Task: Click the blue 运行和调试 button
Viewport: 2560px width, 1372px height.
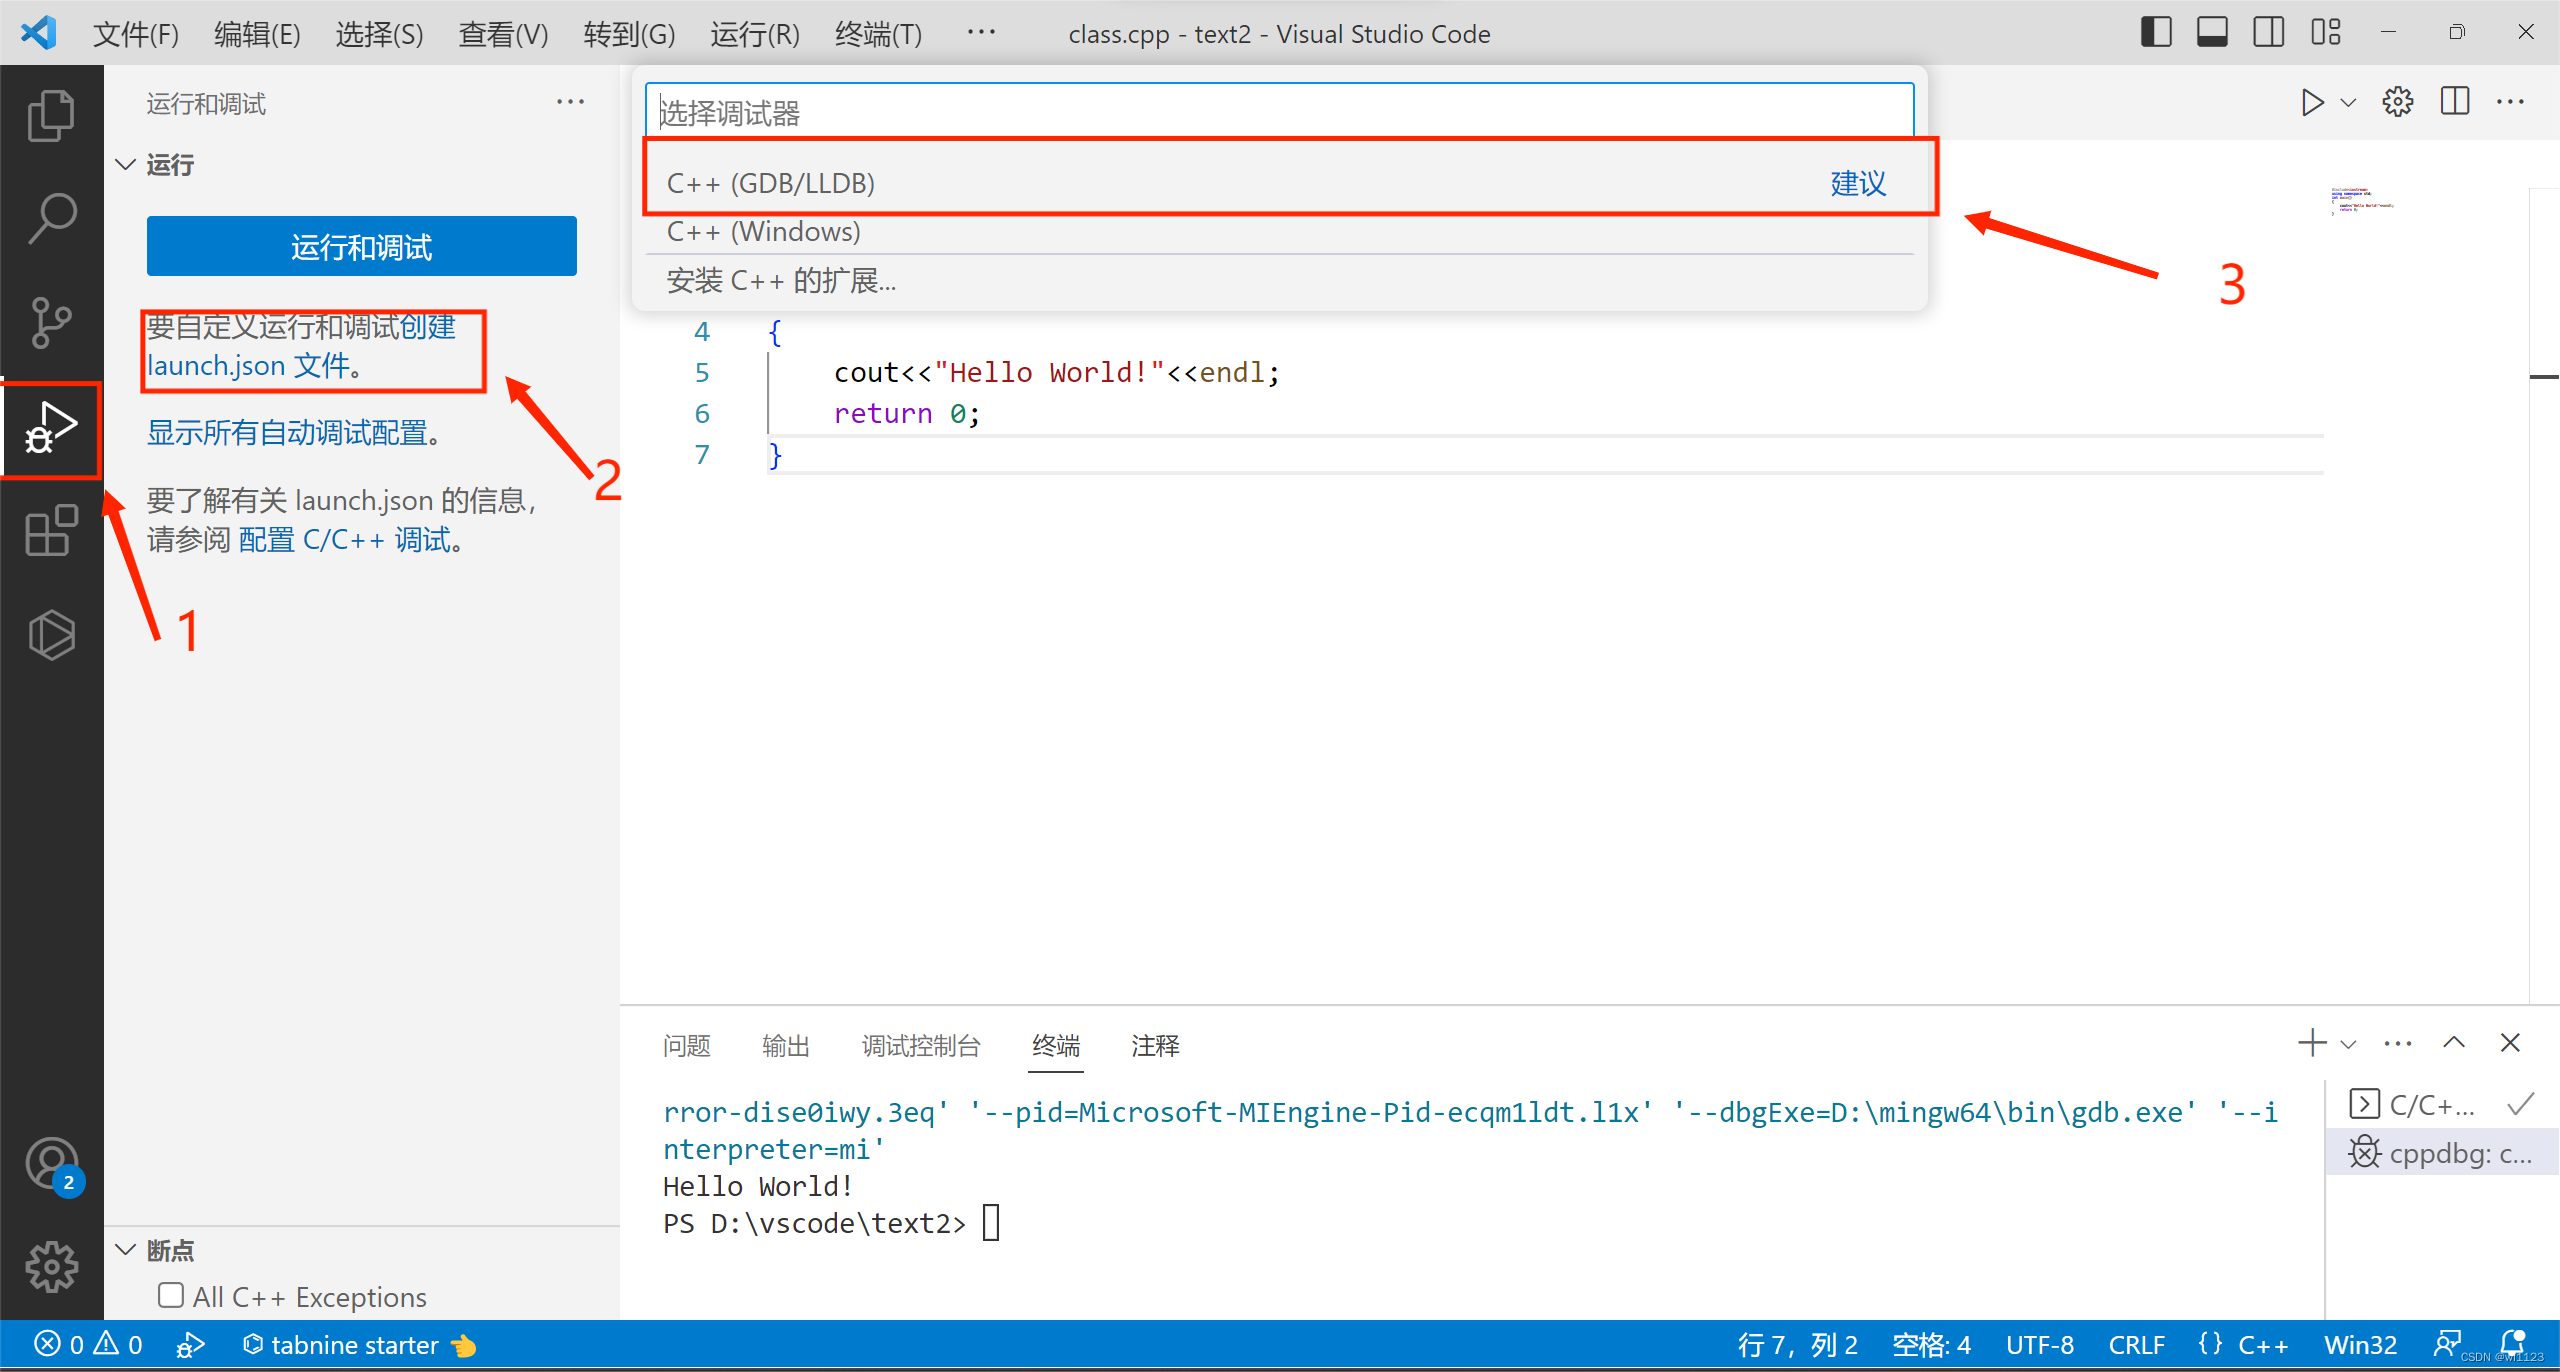Action: [361, 246]
